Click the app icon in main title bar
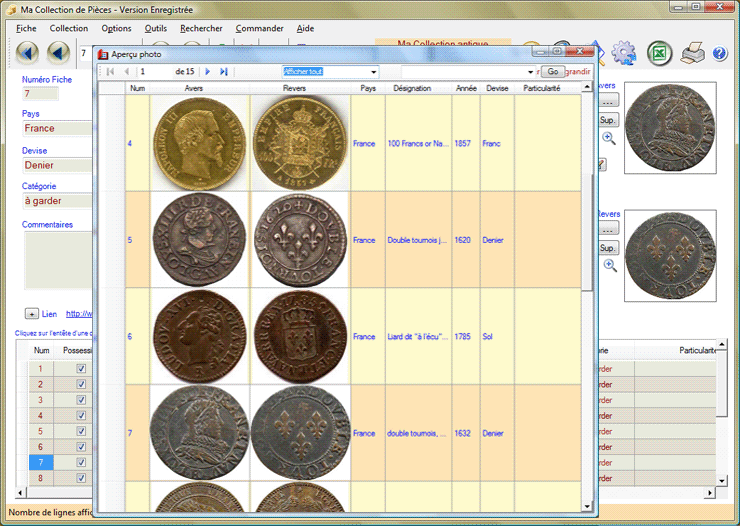The height and width of the screenshot is (526, 740). pyautogui.click(x=11, y=9)
